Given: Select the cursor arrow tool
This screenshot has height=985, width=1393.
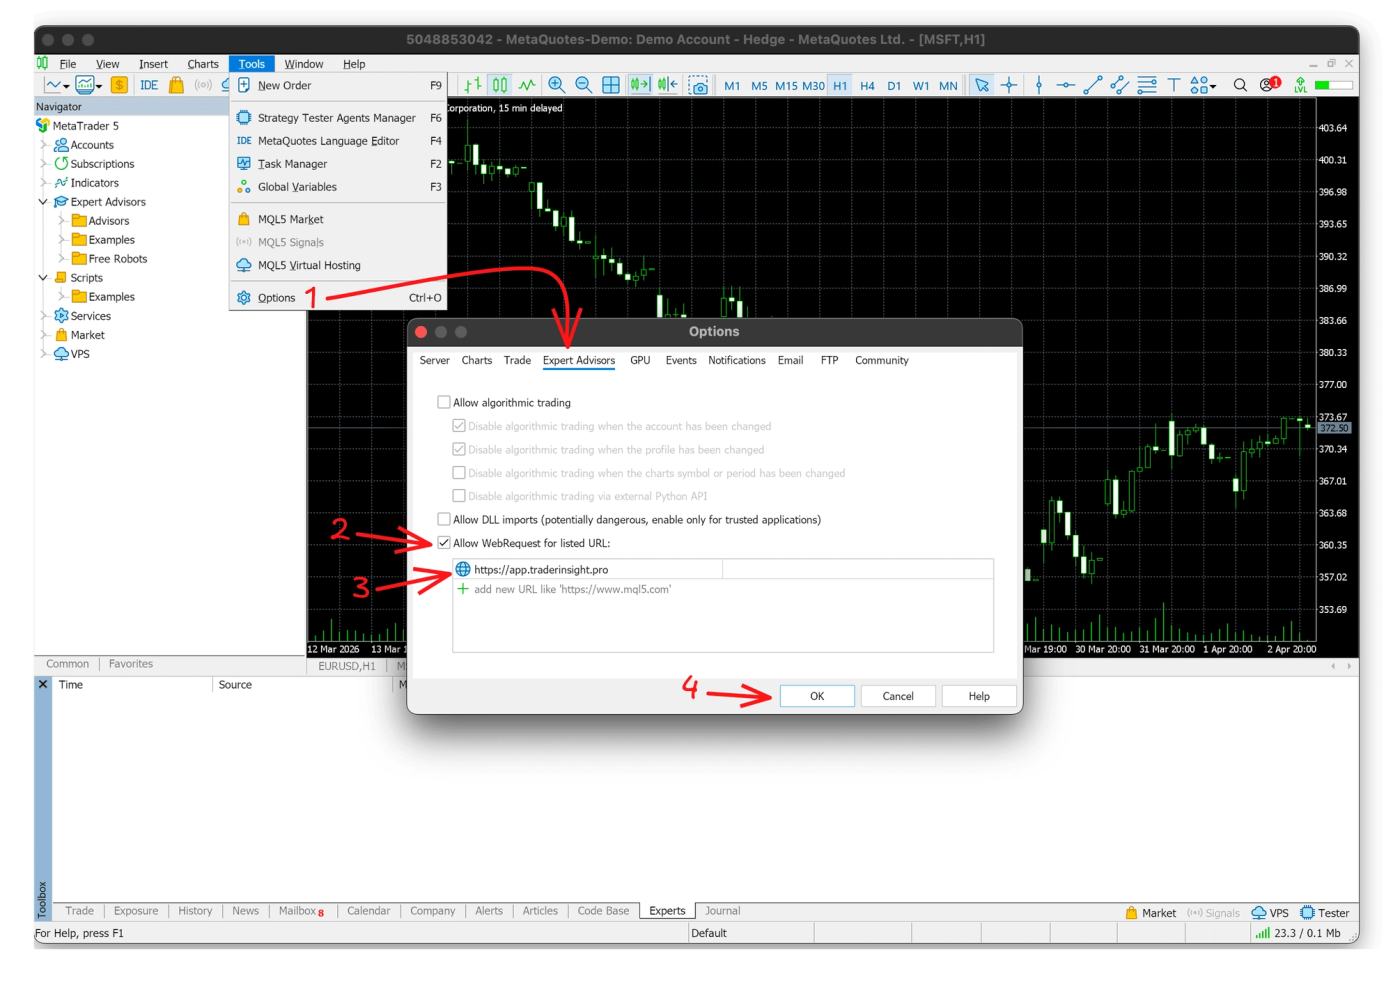Looking at the screenshot, I should click(x=982, y=85).
